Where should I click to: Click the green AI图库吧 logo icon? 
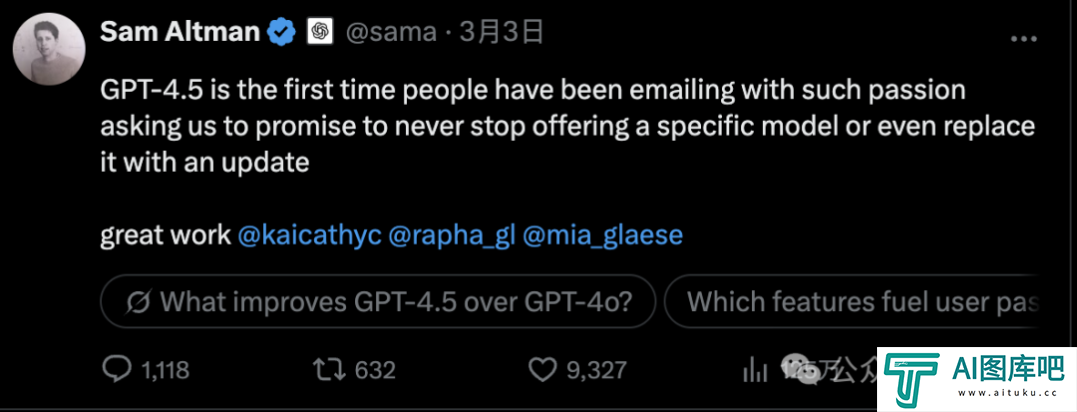tap(911, 380)
